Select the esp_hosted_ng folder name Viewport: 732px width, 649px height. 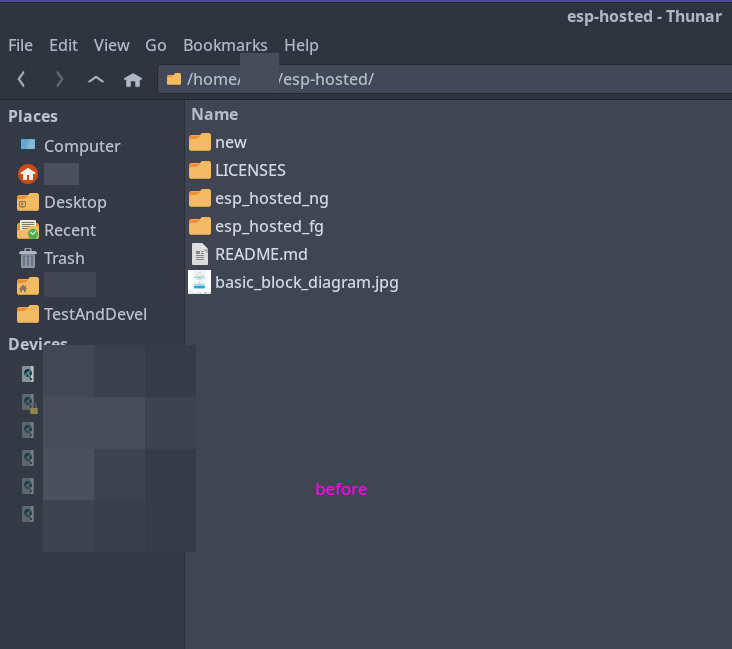(x=272, y=199)
